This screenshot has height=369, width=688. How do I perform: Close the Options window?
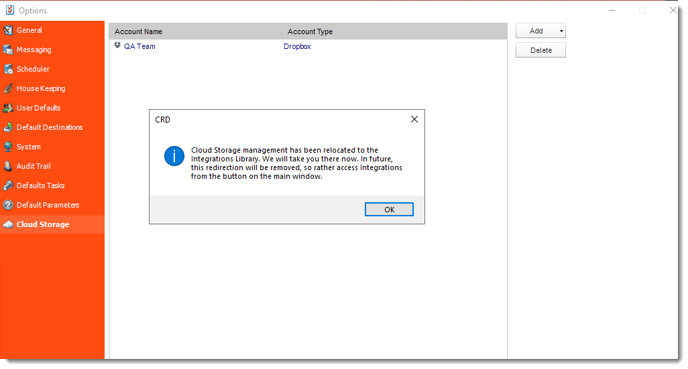pos(673,10)
